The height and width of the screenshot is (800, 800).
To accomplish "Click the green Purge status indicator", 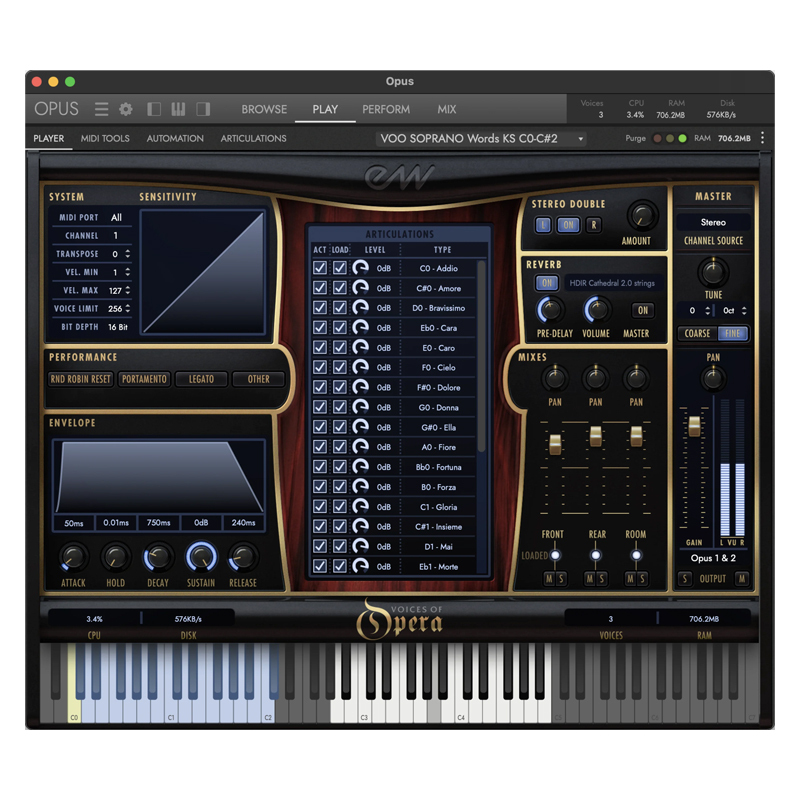I will tap(682, 138).
